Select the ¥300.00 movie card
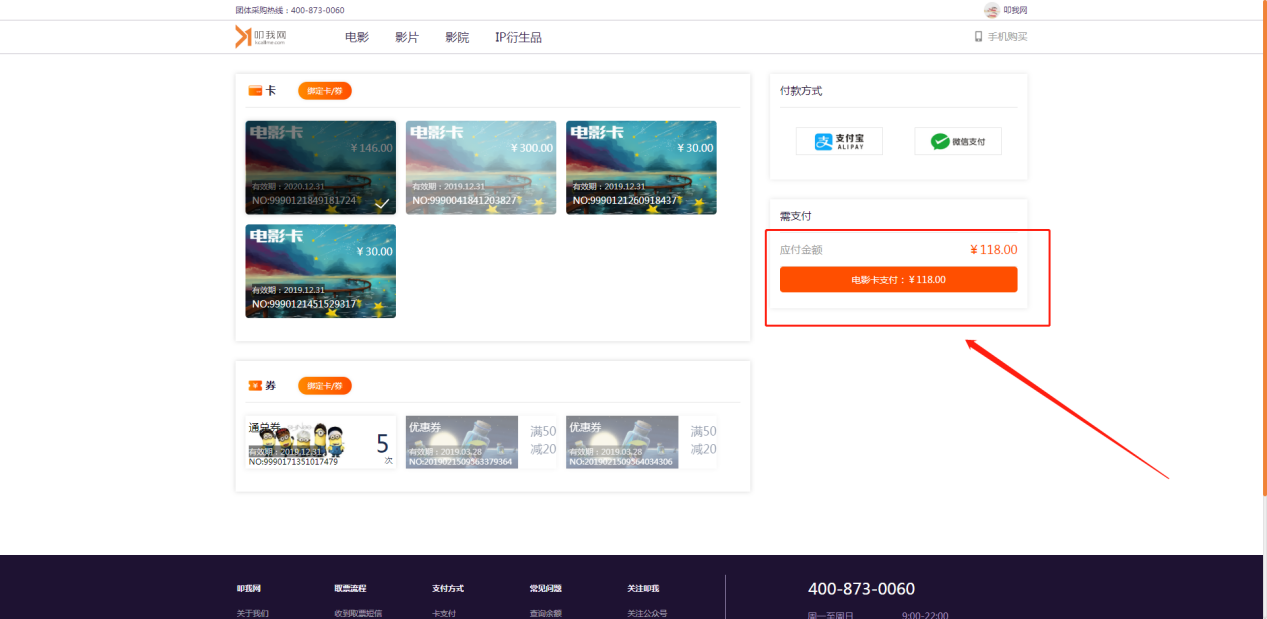The width and height of the screenshot is (1267, 619). tap(480, 167)
